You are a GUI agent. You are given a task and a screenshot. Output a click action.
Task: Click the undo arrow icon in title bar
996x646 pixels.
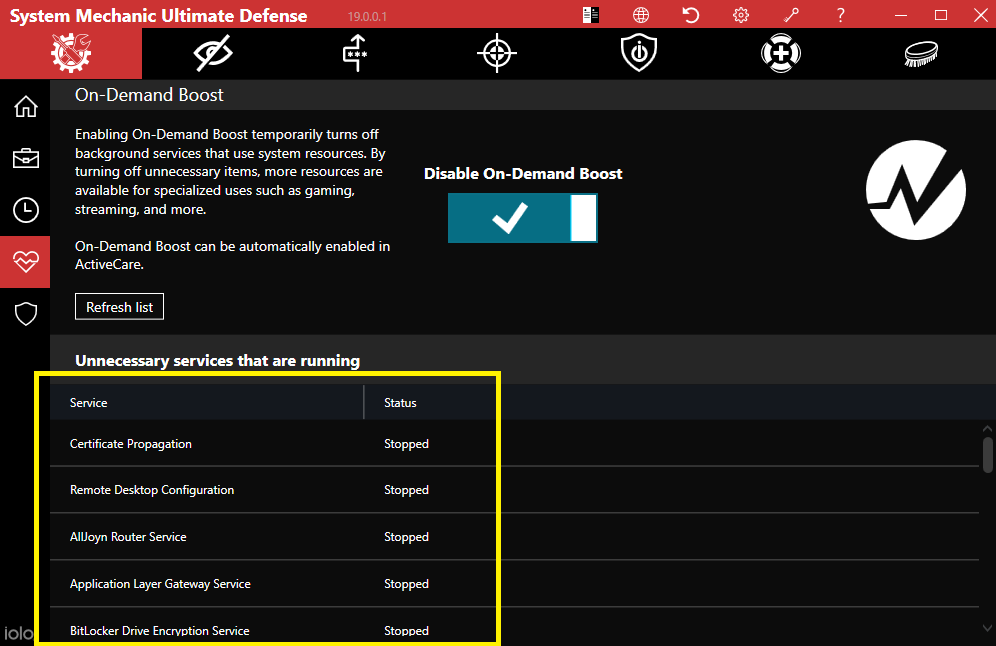coord(690,15)
